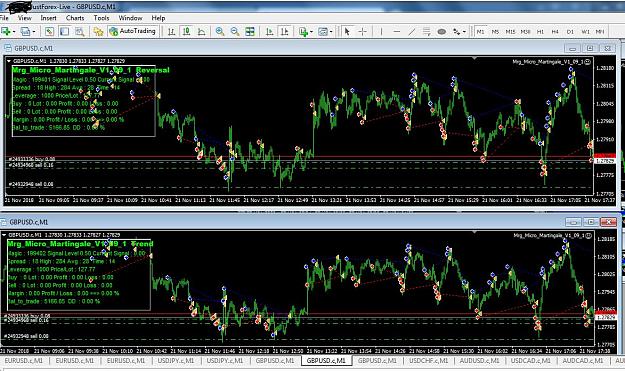Viewport: 625px width, 371px height.
Task: Switch to the USDCAD.c,M1 chart tab
Action: [x=531, y=361]
